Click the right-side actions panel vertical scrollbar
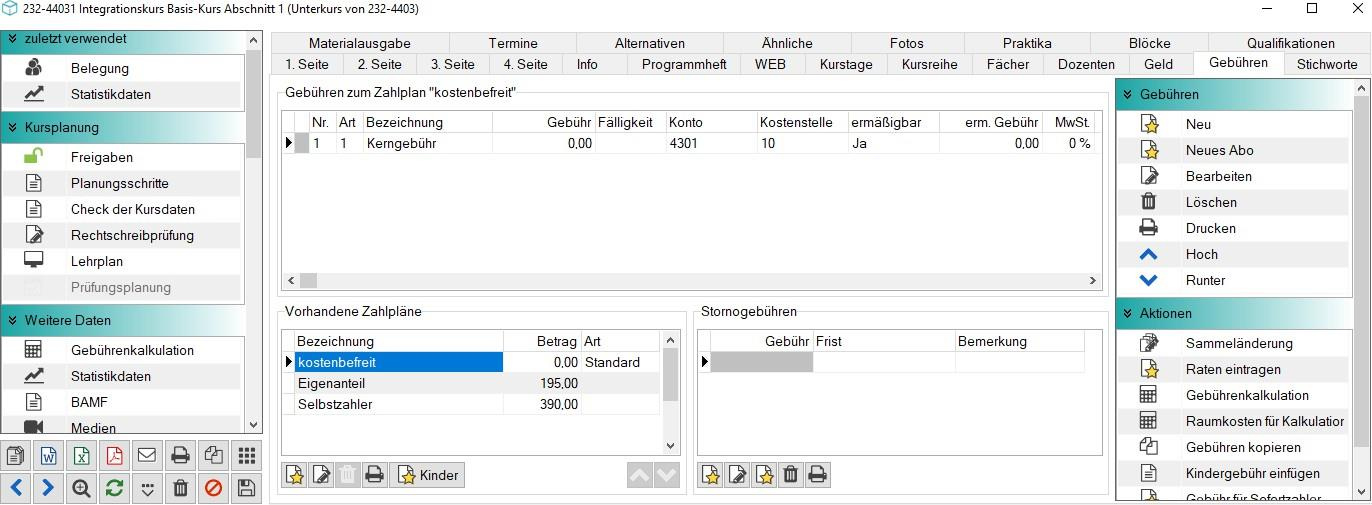Viewport: 1372px width, 505px height. pyautogui.click(x=1361, y=290)
